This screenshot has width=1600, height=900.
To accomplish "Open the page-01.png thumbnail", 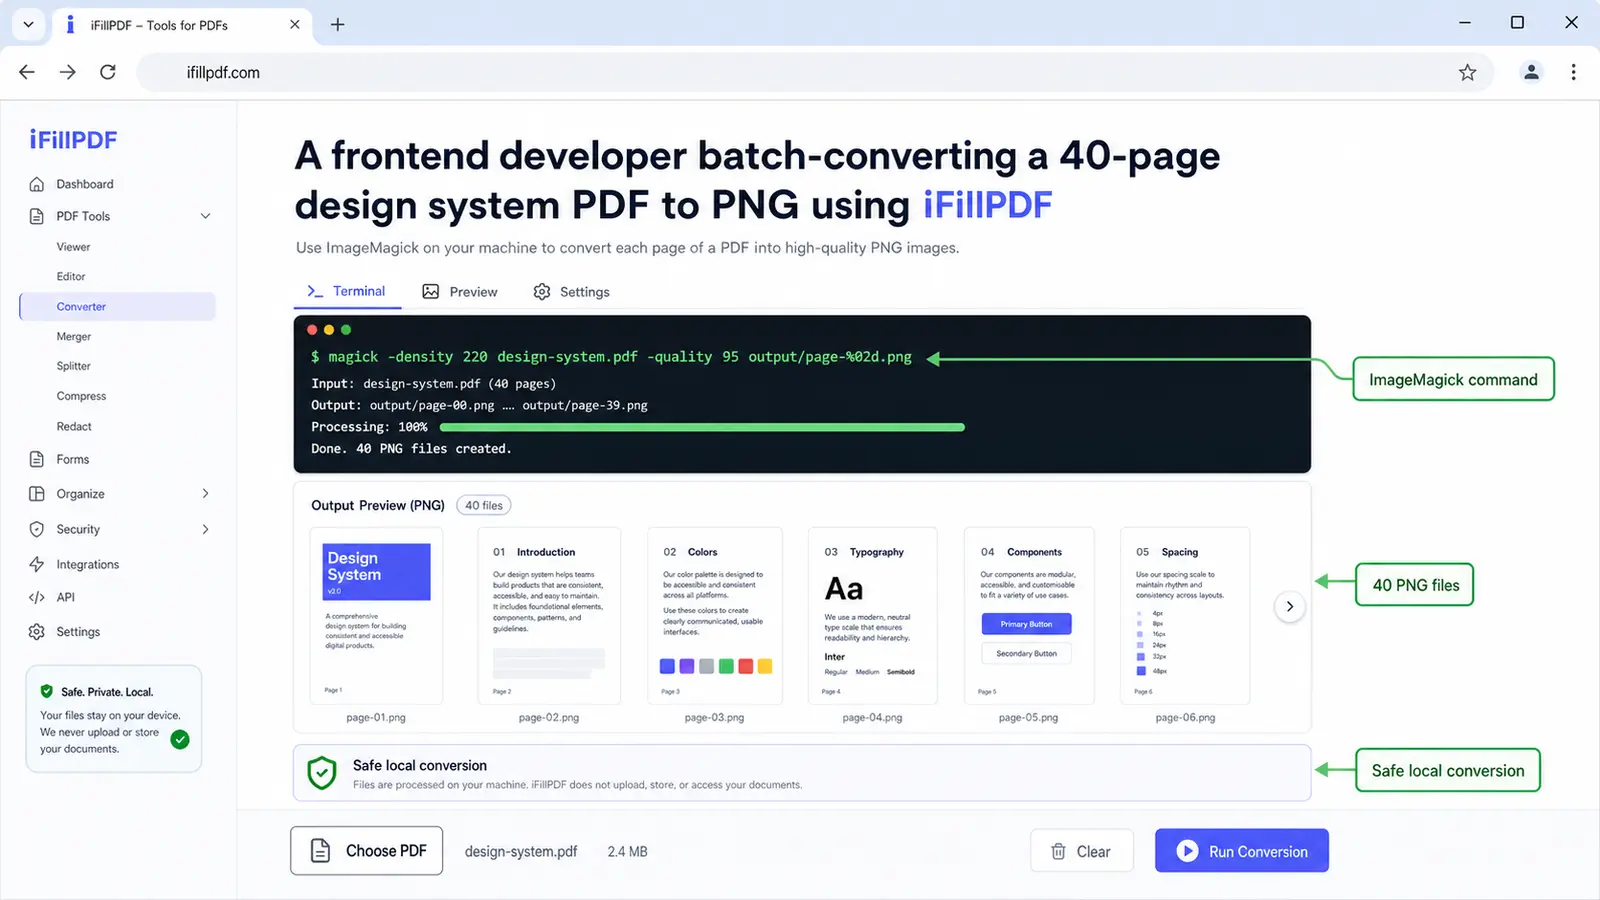I will 376,616.
